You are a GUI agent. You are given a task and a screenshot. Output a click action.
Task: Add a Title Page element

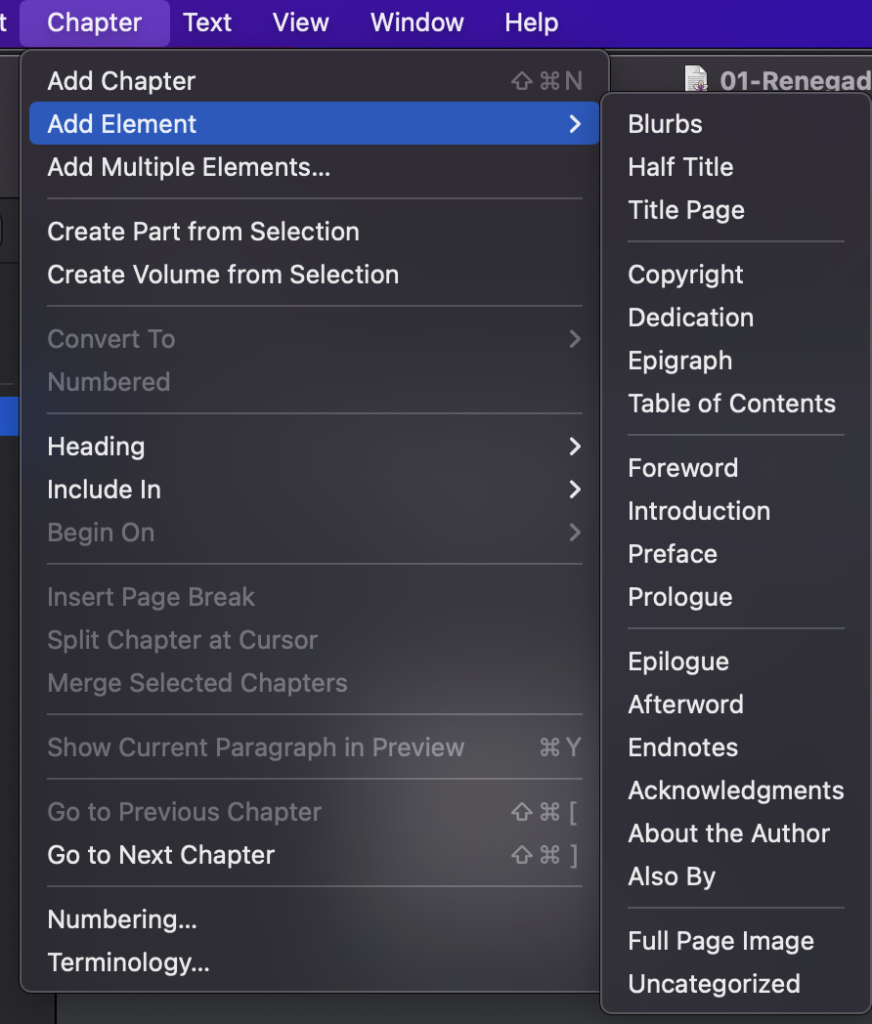click(686, 210)
